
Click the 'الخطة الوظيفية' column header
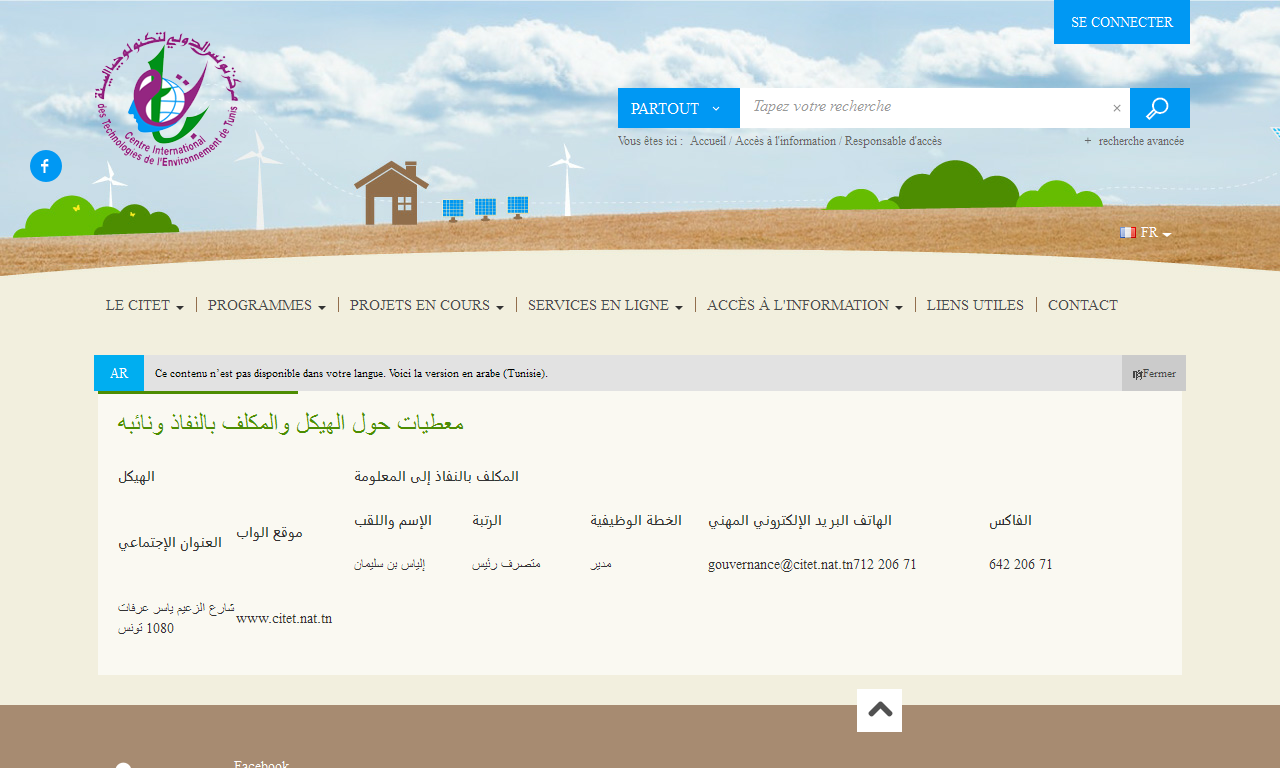coord(636,520)
